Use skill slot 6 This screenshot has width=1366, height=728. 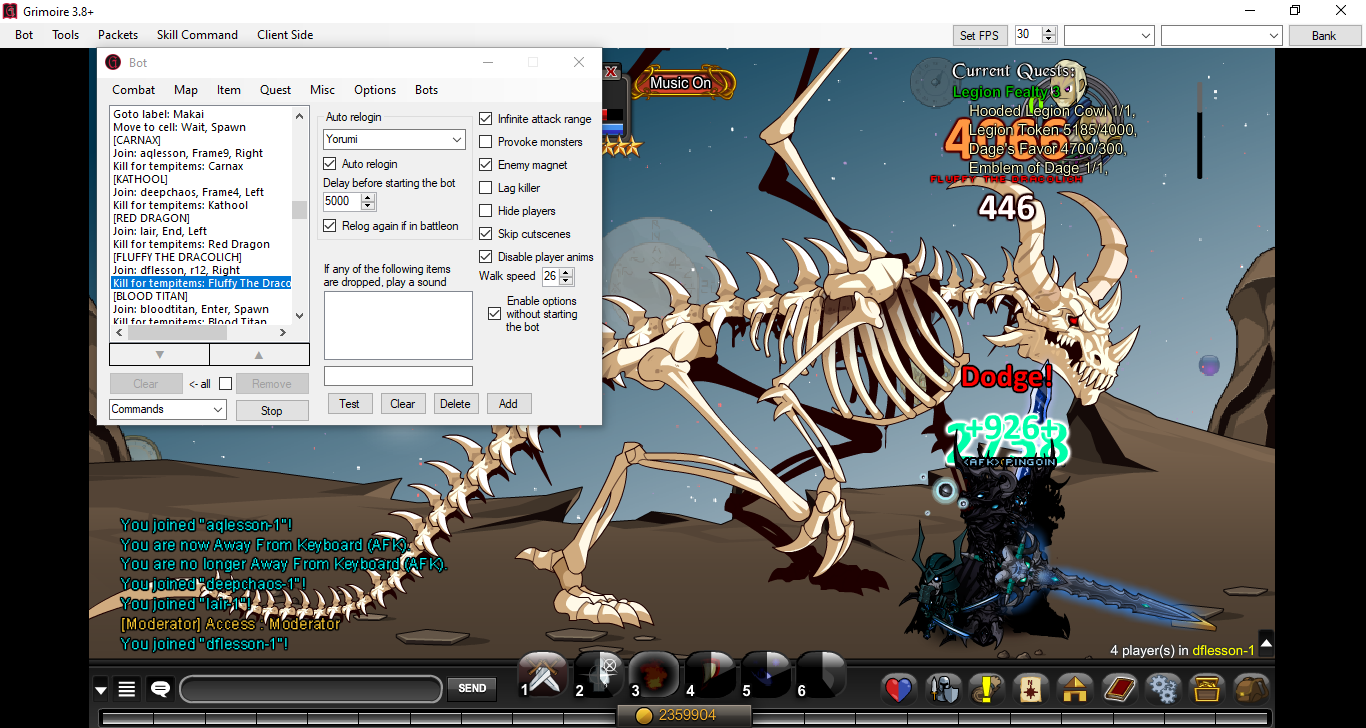point(821,677)
